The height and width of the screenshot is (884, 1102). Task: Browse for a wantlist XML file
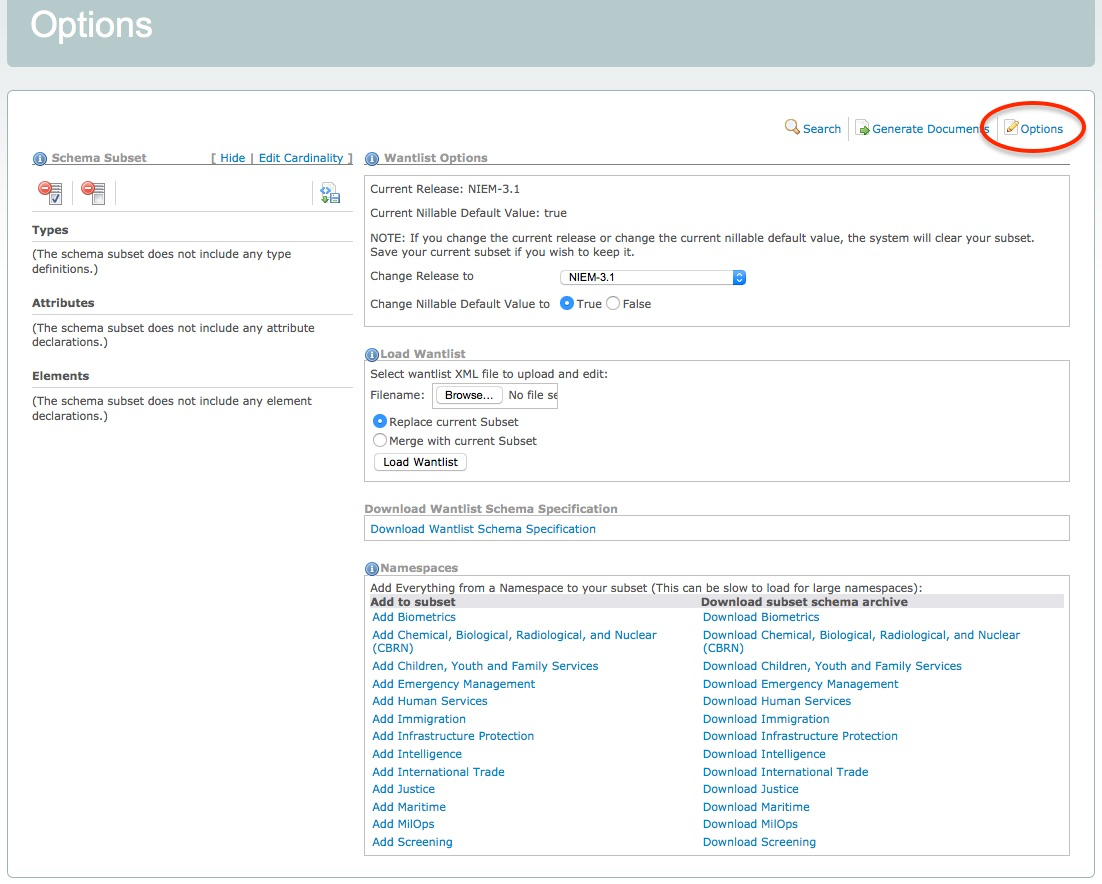point(468,396)
